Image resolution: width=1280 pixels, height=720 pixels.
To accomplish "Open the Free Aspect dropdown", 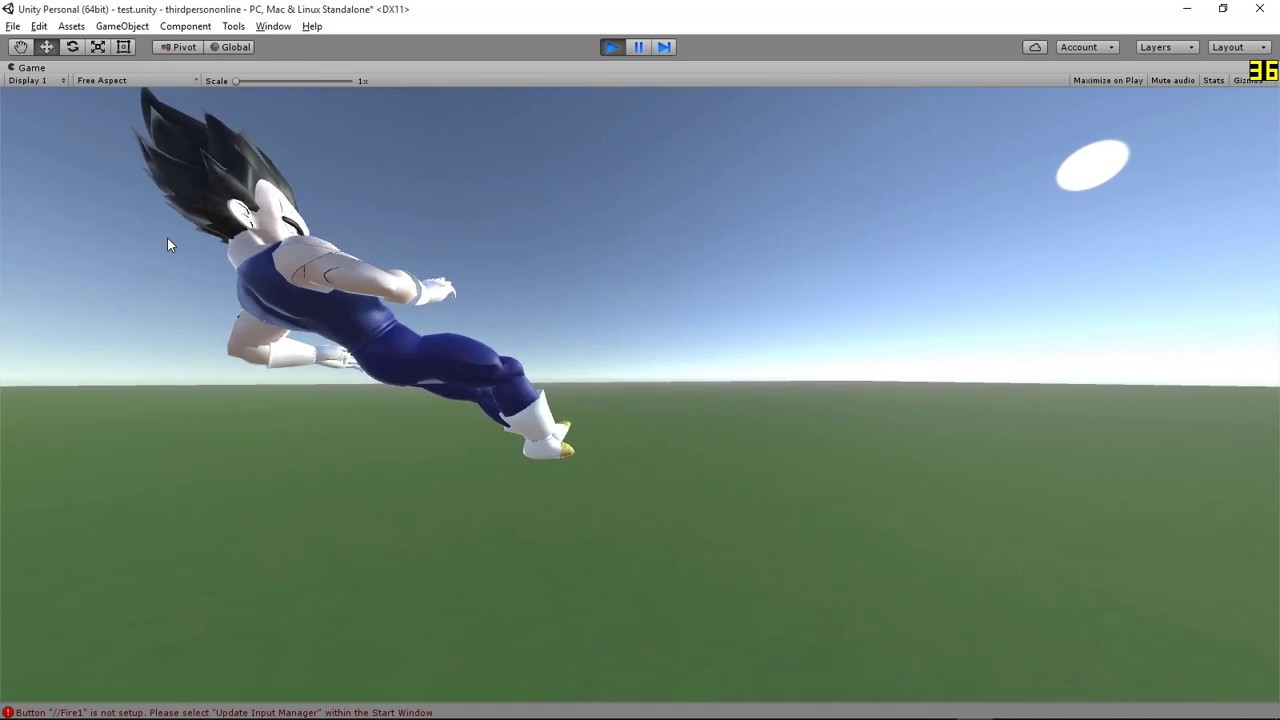I will [x=137, y=80].
